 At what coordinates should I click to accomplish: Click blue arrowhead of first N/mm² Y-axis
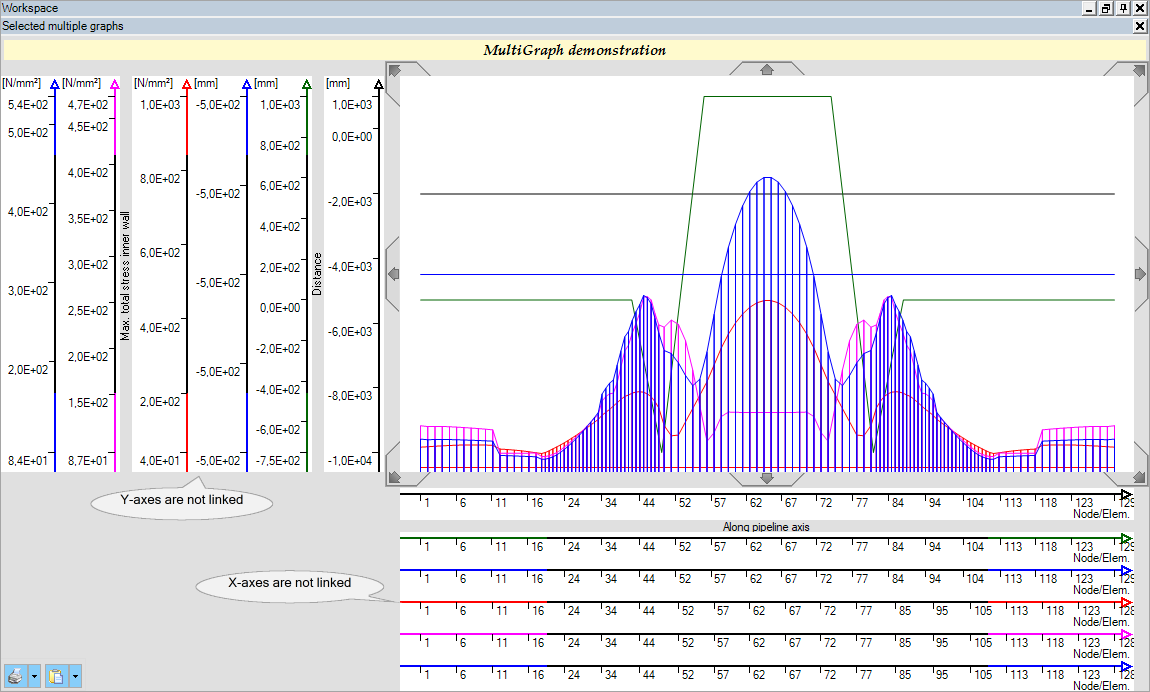tap(55, 84)
